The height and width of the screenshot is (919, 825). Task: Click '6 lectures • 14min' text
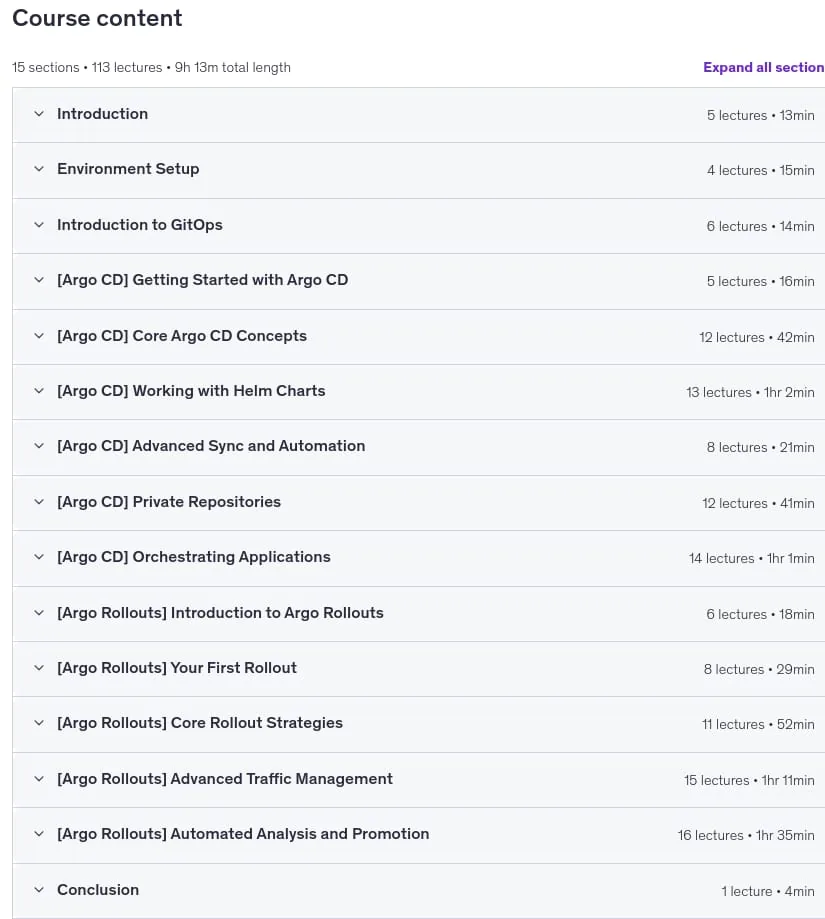pyautogui.click(x=761, y=226)
